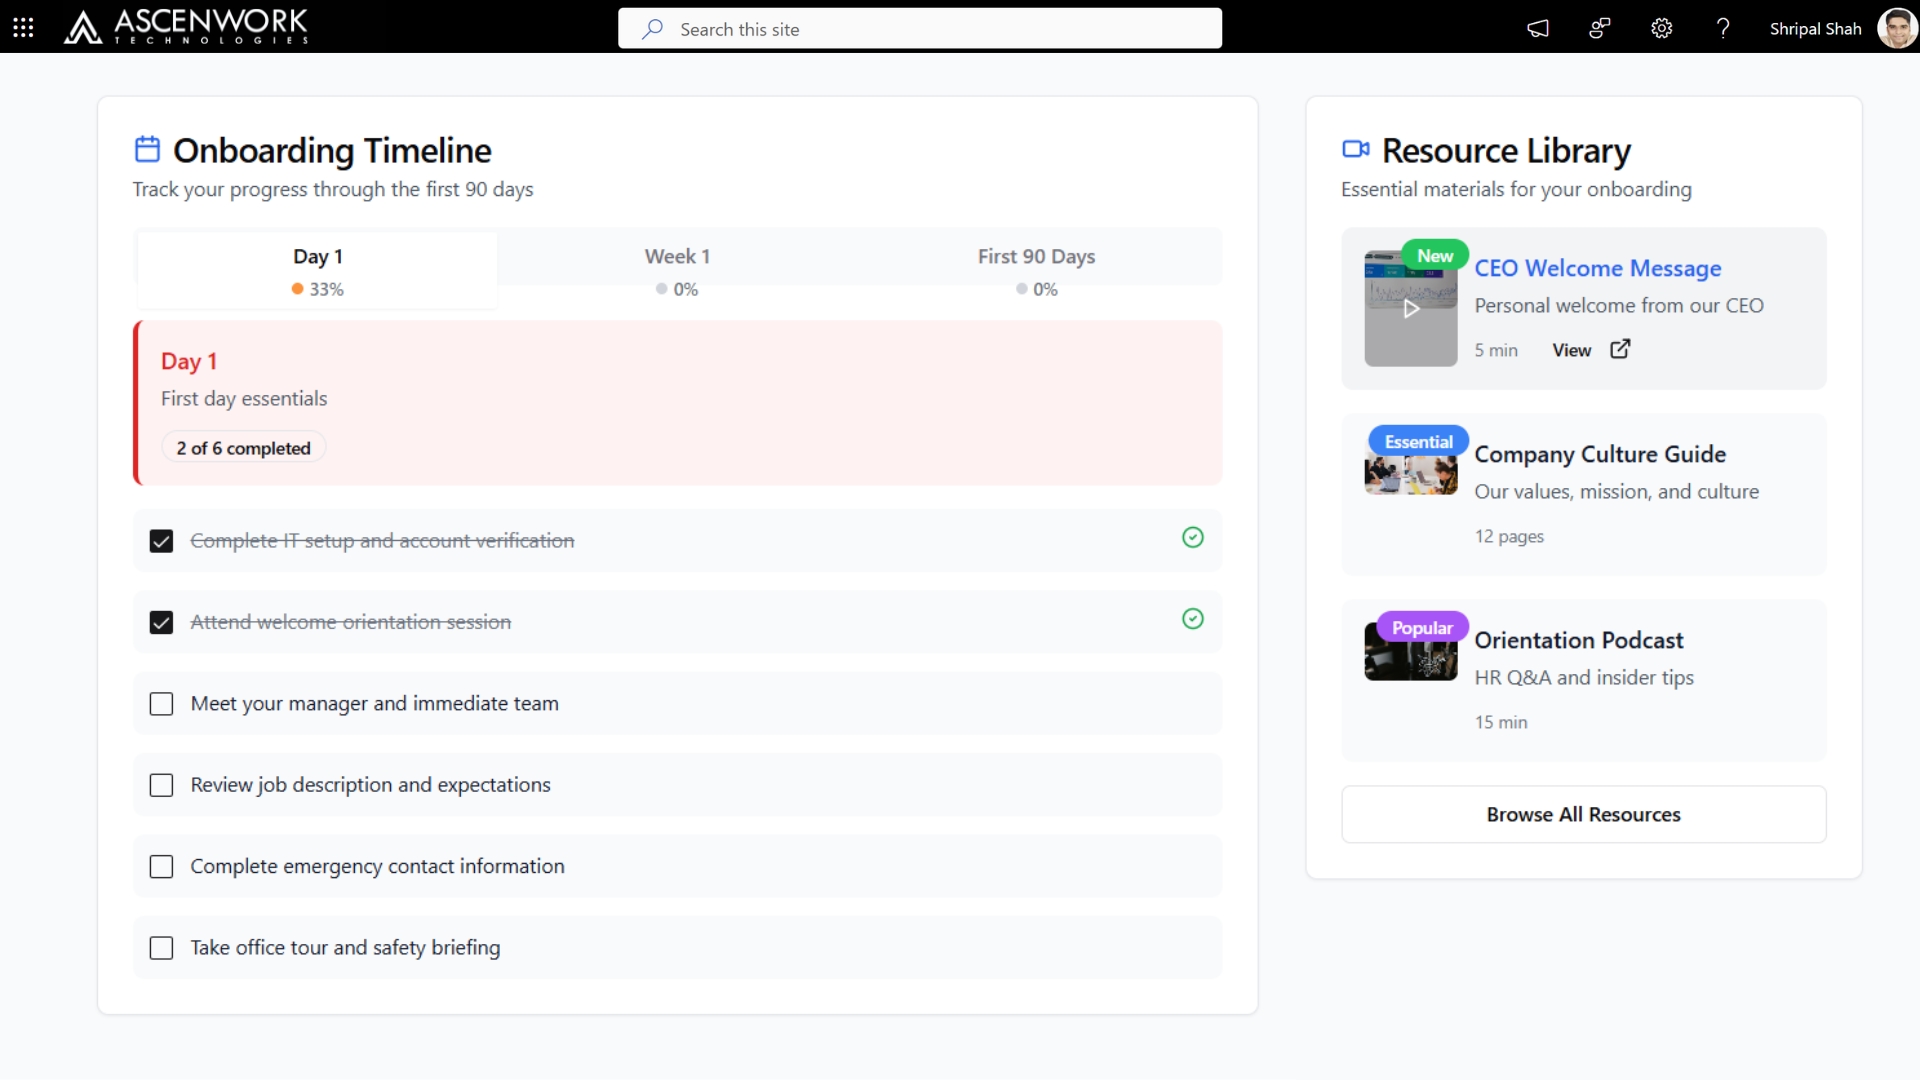Open the CEO Welcome Message link
The width and height of the screenshot is (1920, 1080).
coord(1597,268)
